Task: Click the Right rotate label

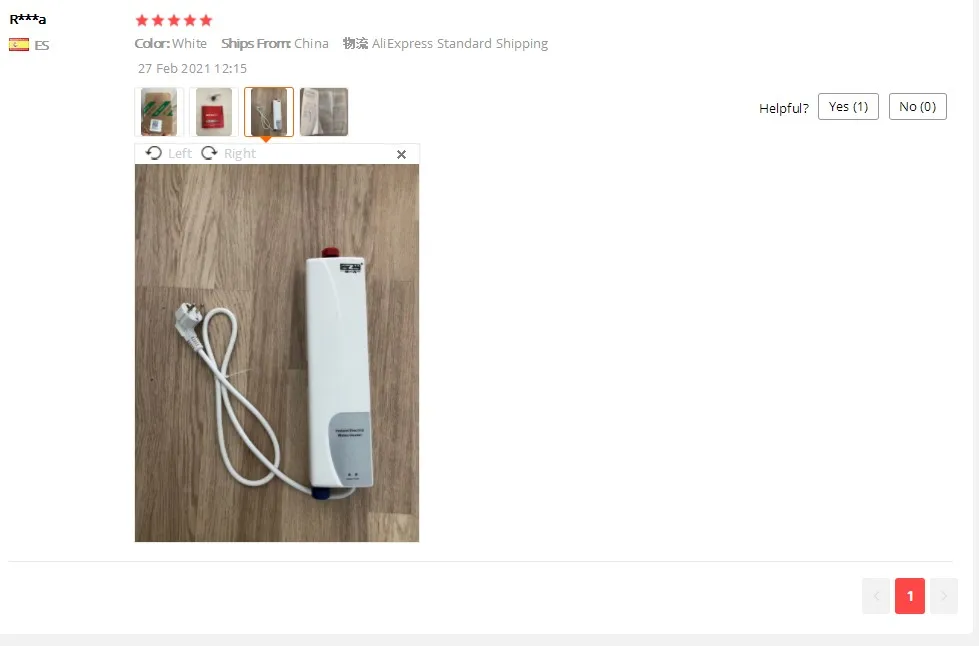Action: pyautogui.click(x=240, y=154)
